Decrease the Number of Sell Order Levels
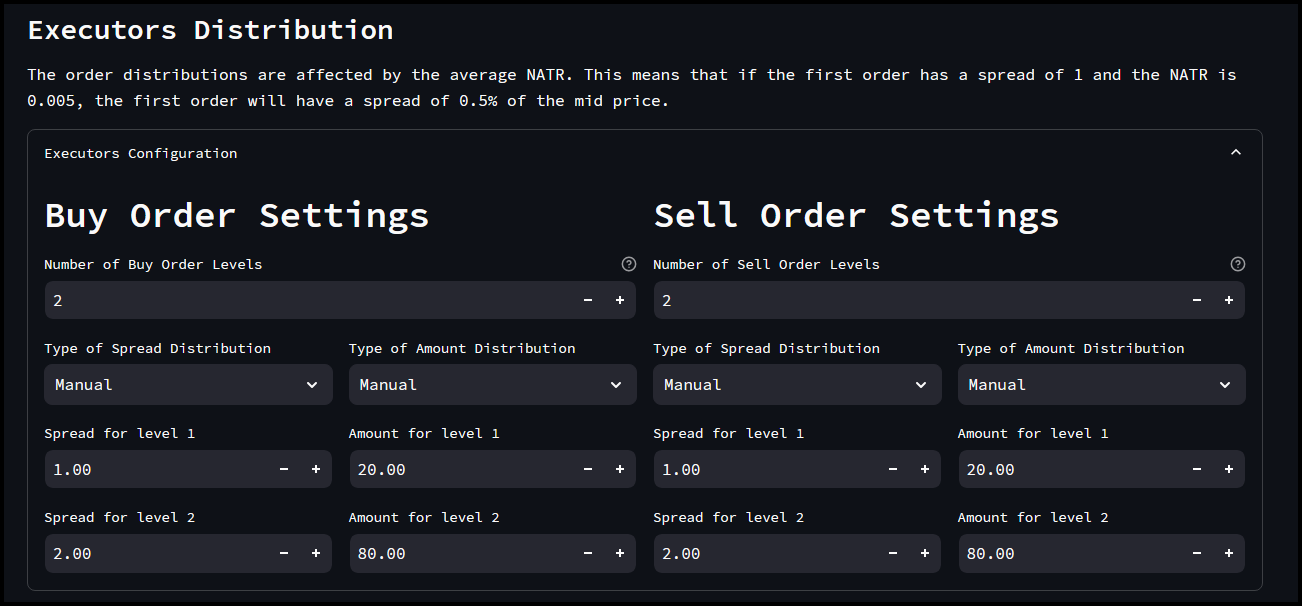The image size is (1302, 606). [1197, 300]
